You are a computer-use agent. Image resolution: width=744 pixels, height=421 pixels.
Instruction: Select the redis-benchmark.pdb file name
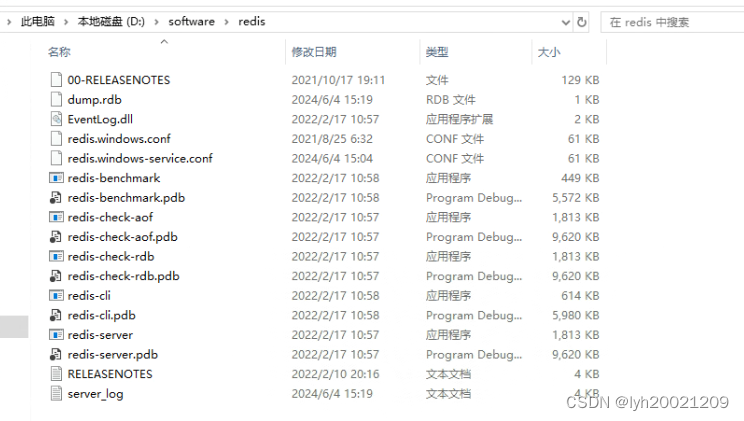[x=126, y=197]
